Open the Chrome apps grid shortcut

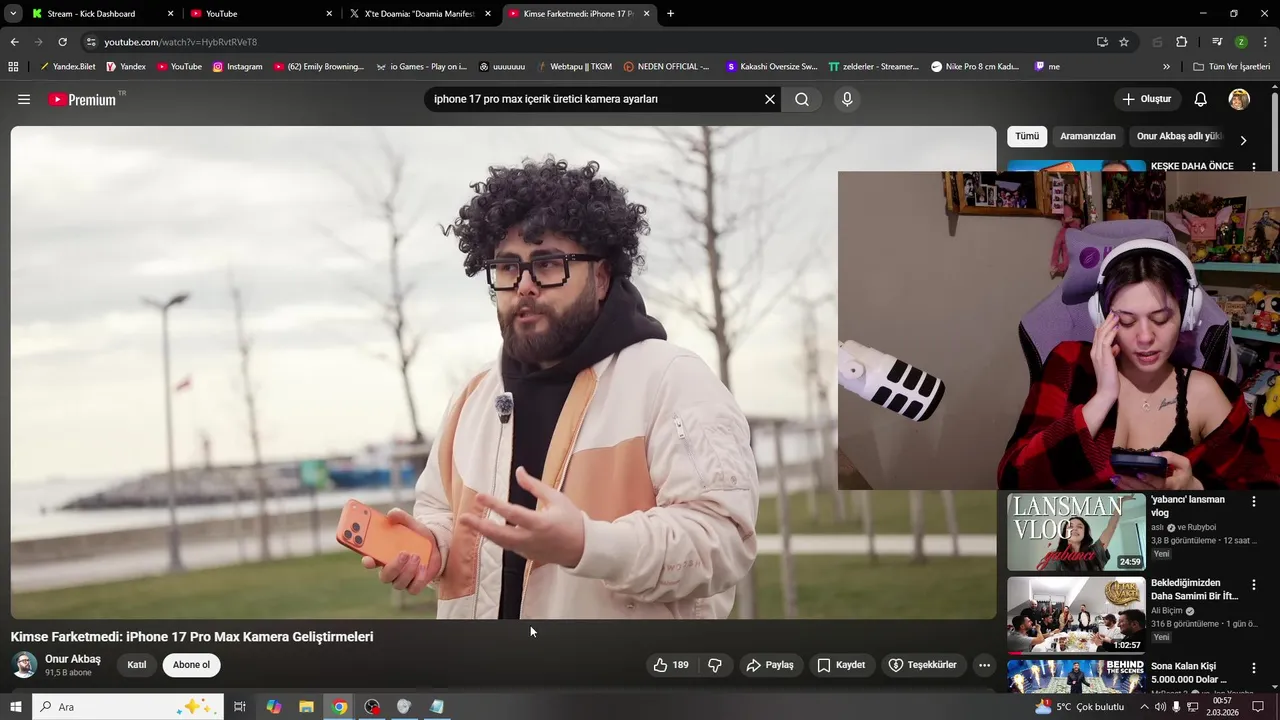pos(13,67)
